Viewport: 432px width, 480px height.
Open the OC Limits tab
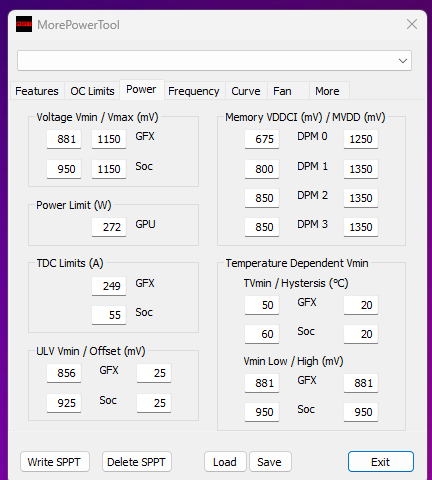[92, 91]
